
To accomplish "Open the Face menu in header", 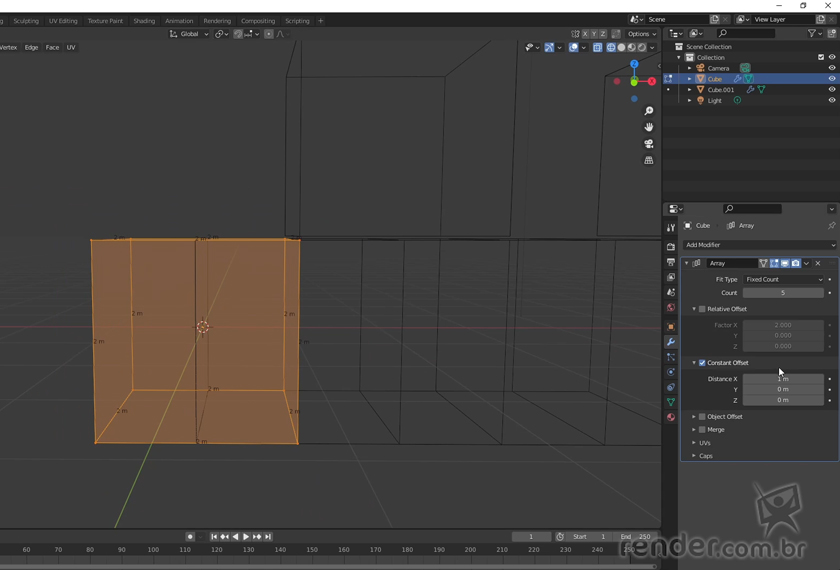I will tap(52, 47).
